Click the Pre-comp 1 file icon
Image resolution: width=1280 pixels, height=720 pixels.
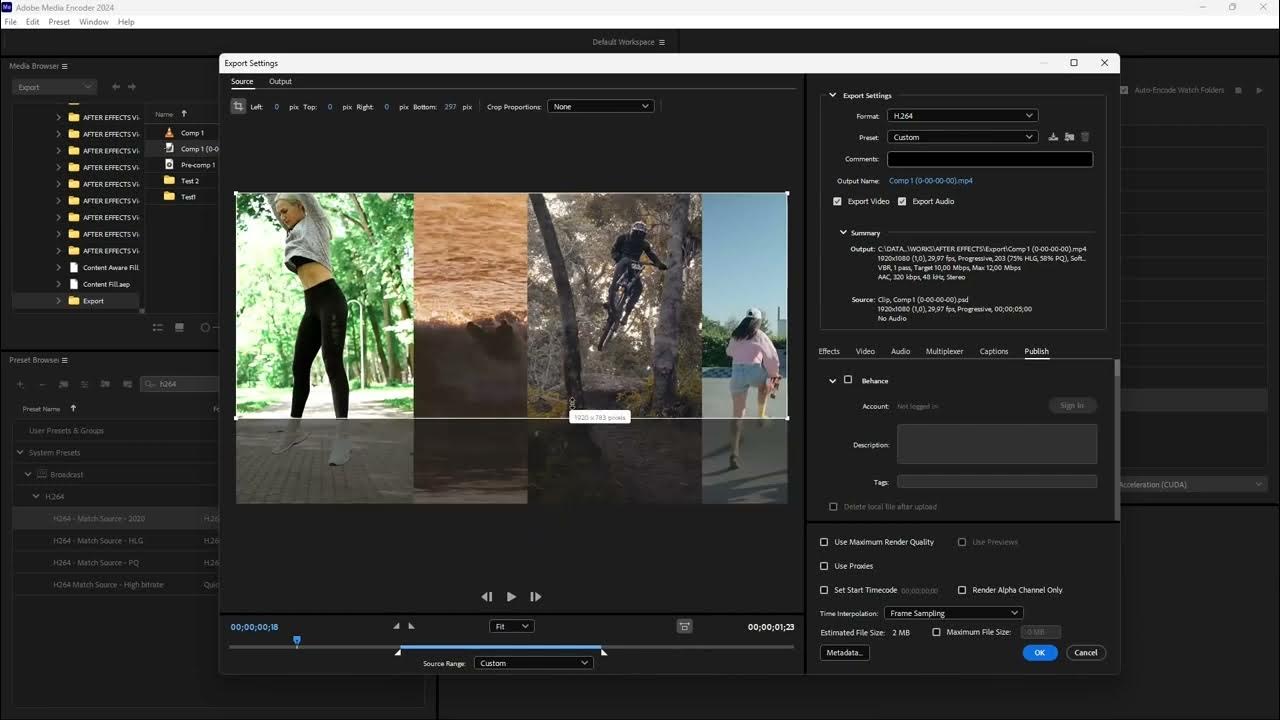coord(169,165)
